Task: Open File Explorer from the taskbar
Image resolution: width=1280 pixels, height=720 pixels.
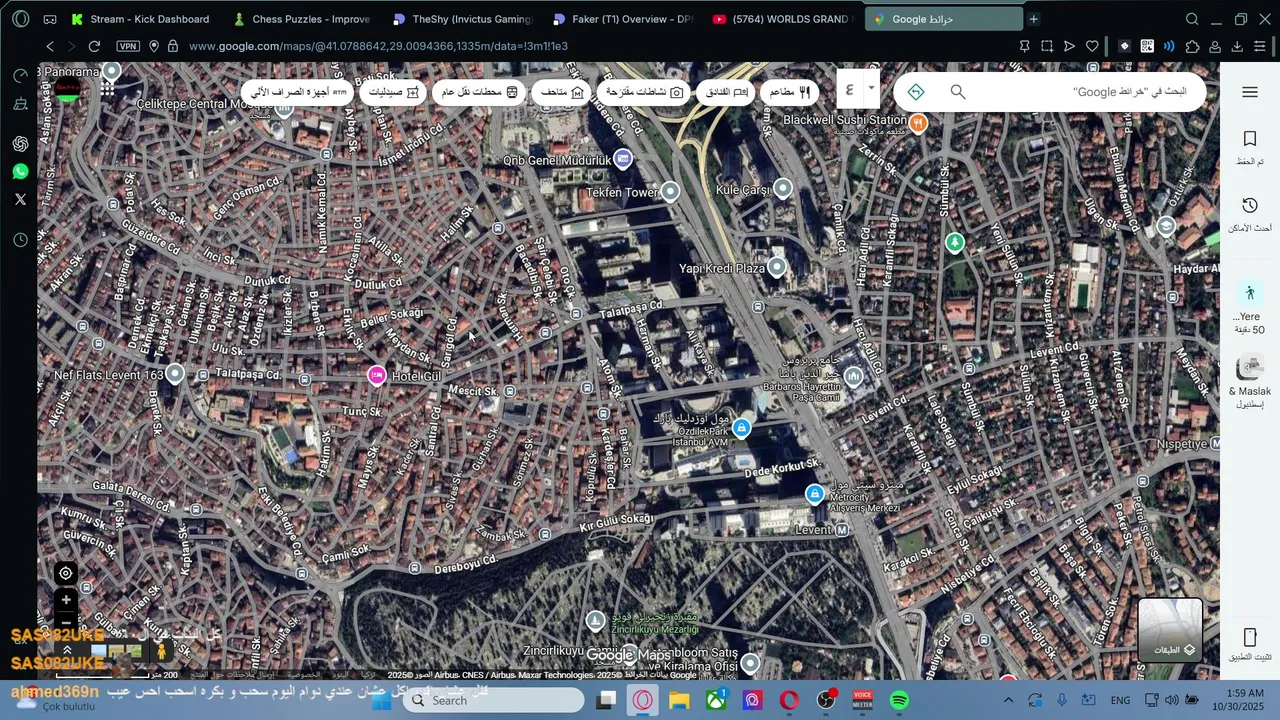Action: click(679, 700)
